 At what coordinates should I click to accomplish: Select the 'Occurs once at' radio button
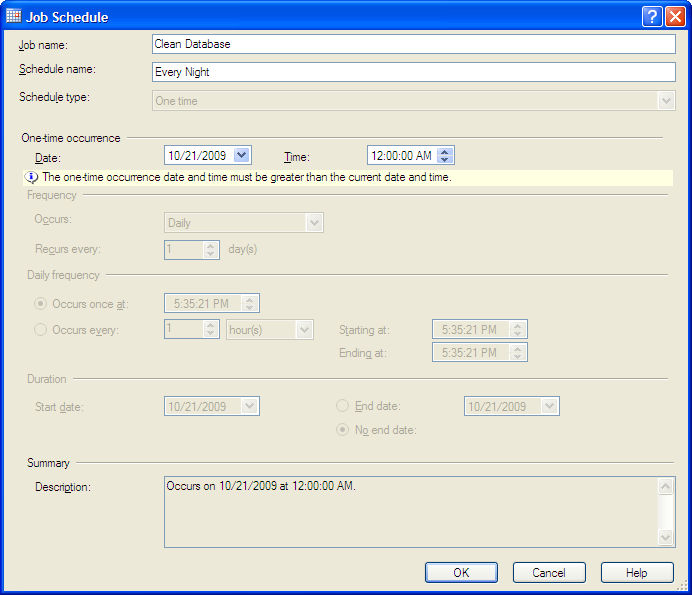tap(41, 303)
